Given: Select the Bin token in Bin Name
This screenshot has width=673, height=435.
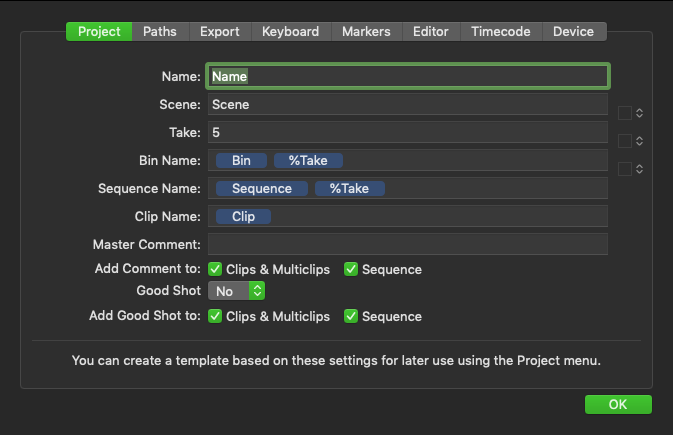Looking at the screenshot, I should click(241, 160).
